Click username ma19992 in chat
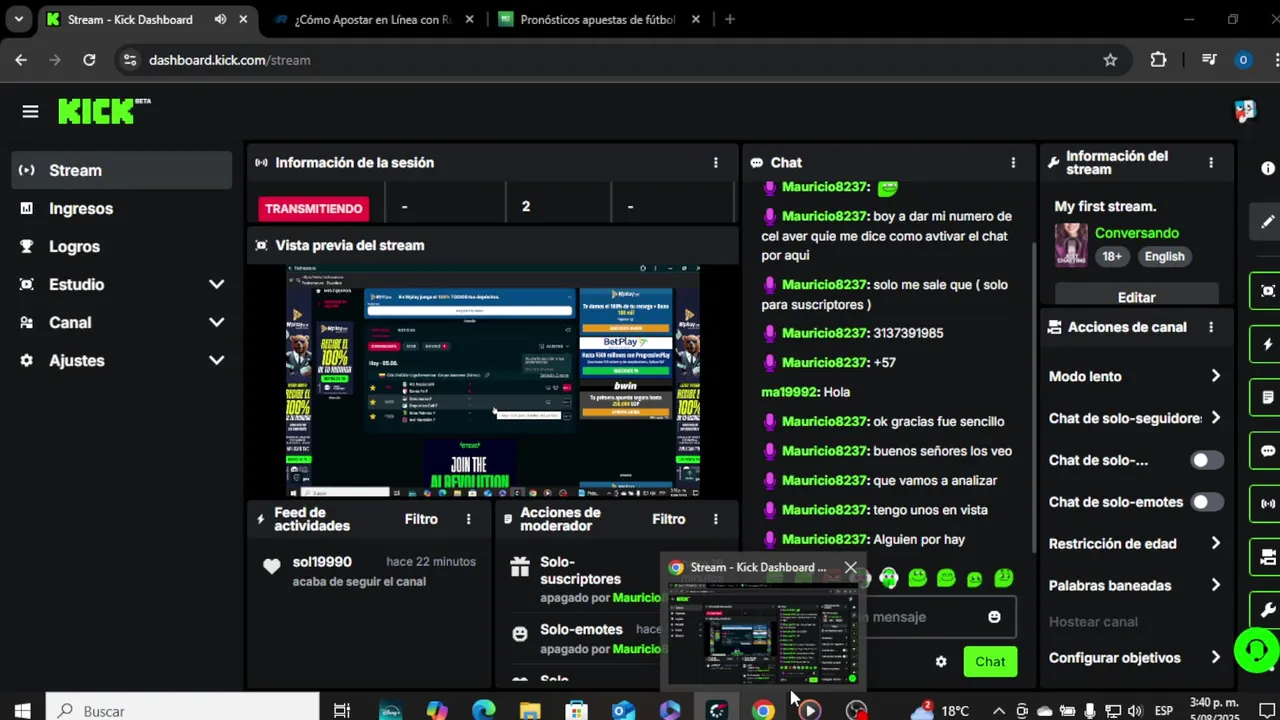 [790, 392]
